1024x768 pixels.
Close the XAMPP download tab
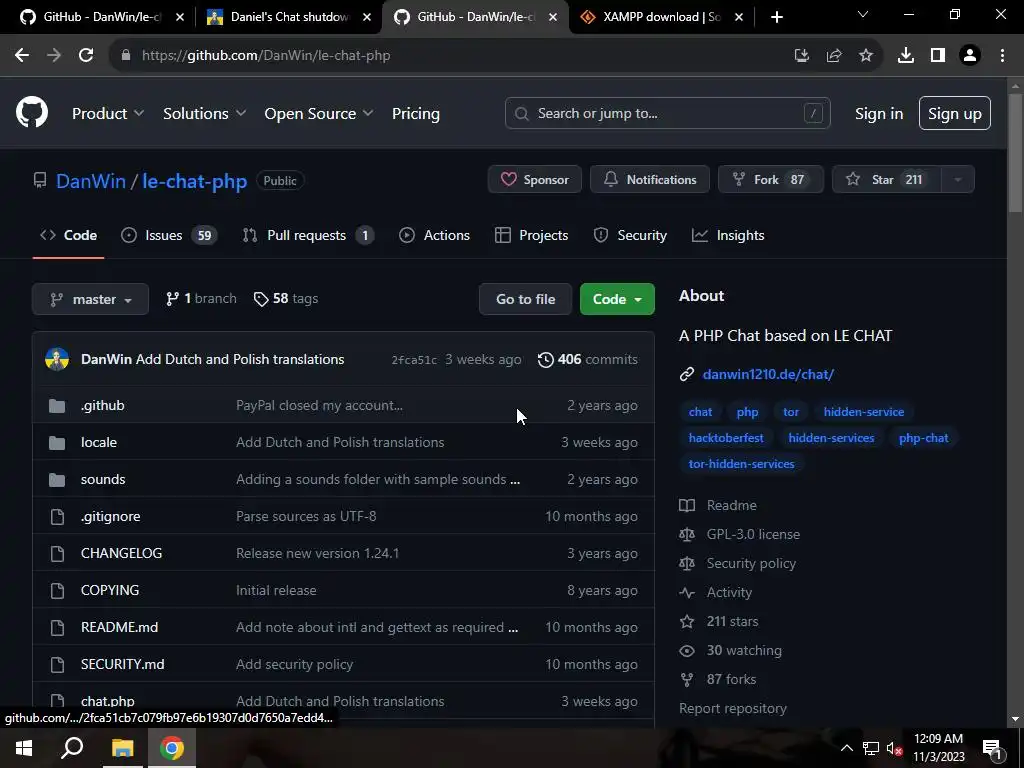coord(739,17)
